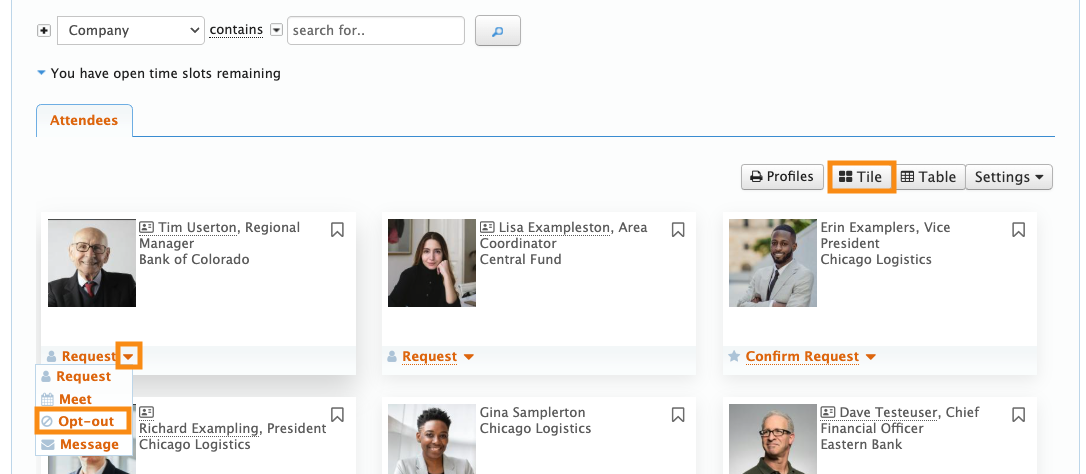1086x474 pixels.
Task: Focus the search for text field
Action: (x=376, y=31)
